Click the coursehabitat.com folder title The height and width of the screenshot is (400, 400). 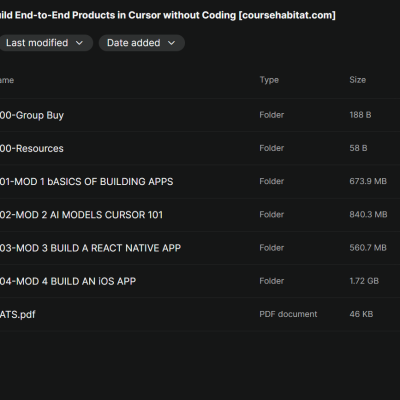168,15
